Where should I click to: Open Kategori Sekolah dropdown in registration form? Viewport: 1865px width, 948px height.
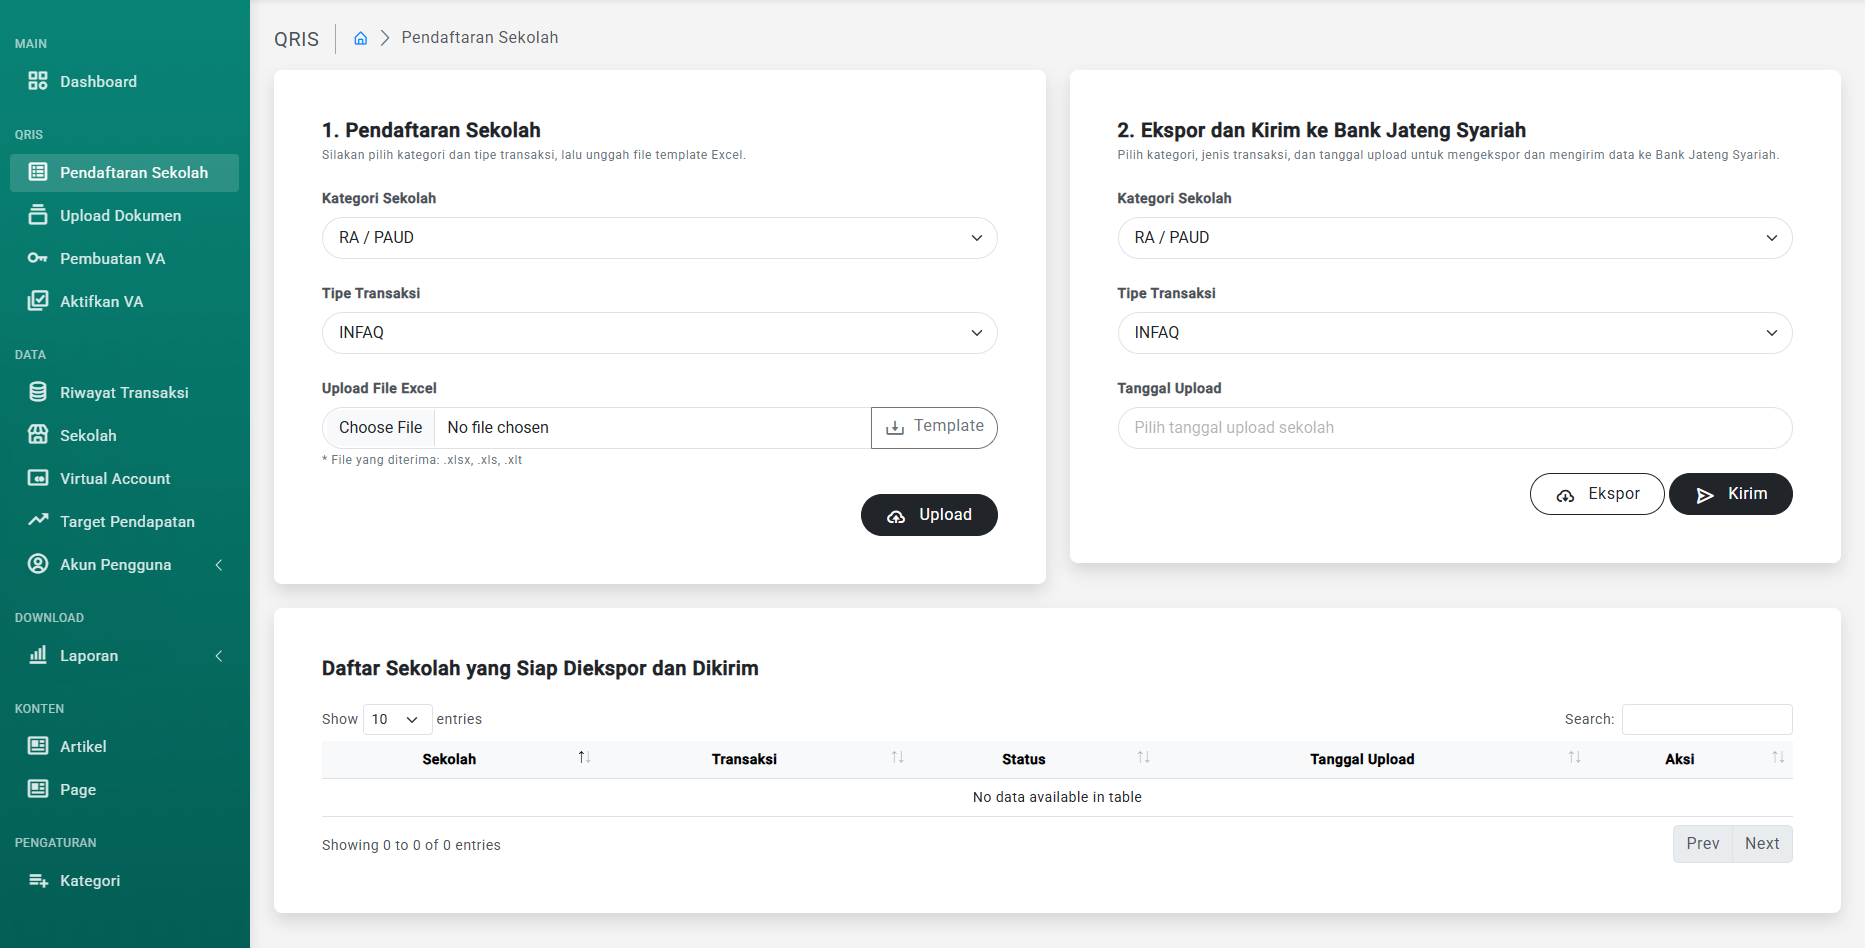659,238
